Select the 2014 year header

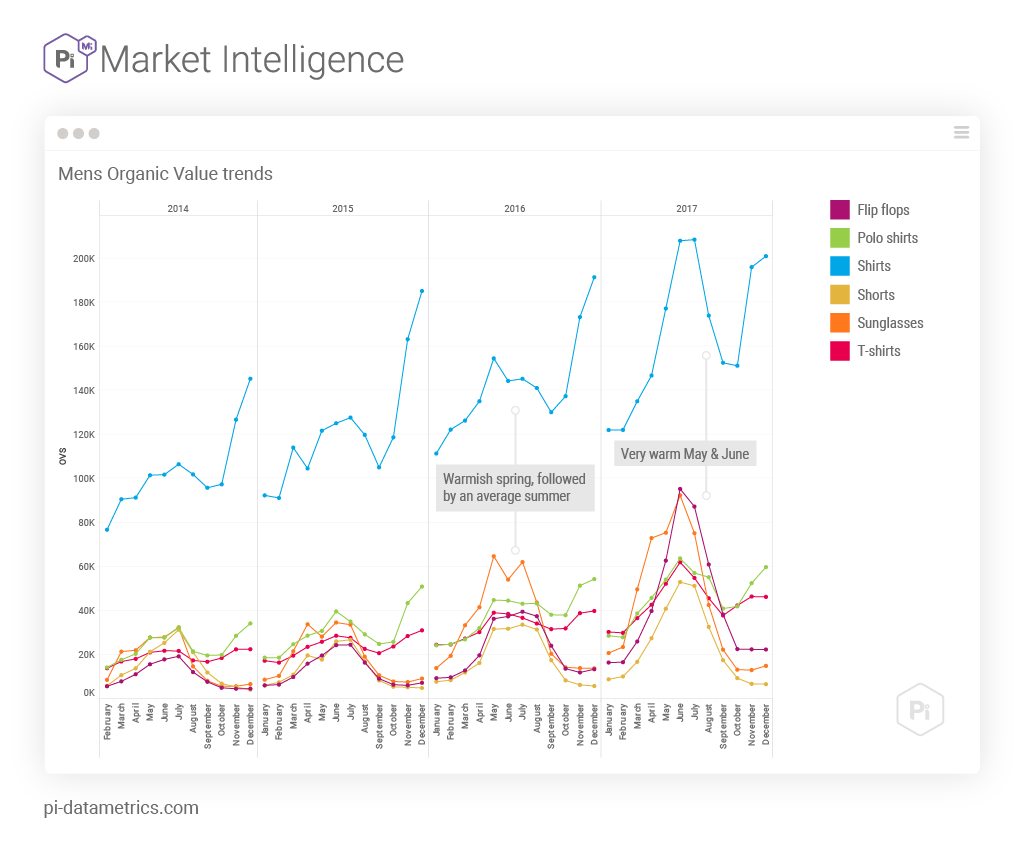tap(178, 209)
